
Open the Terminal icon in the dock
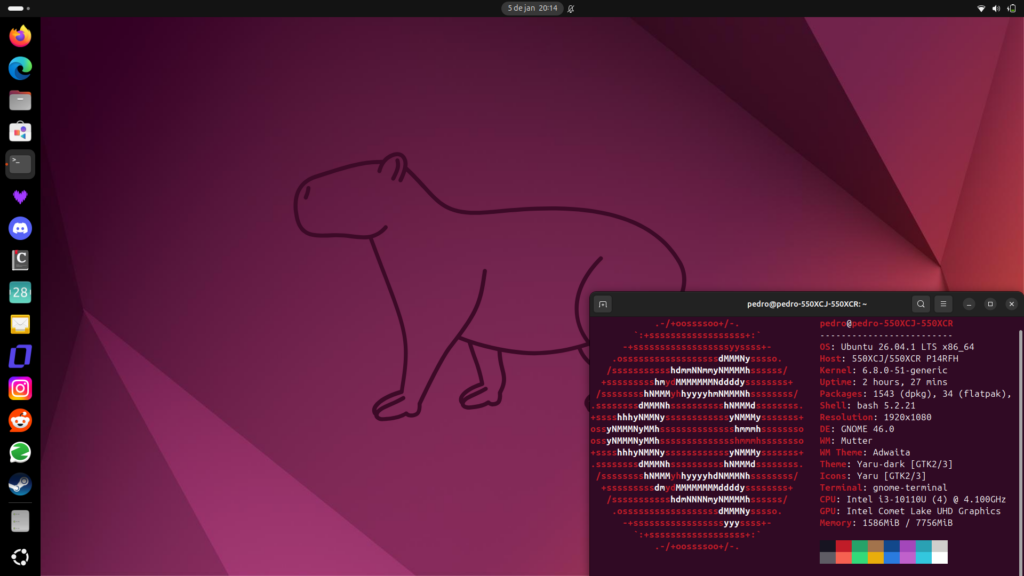point(20,164)
